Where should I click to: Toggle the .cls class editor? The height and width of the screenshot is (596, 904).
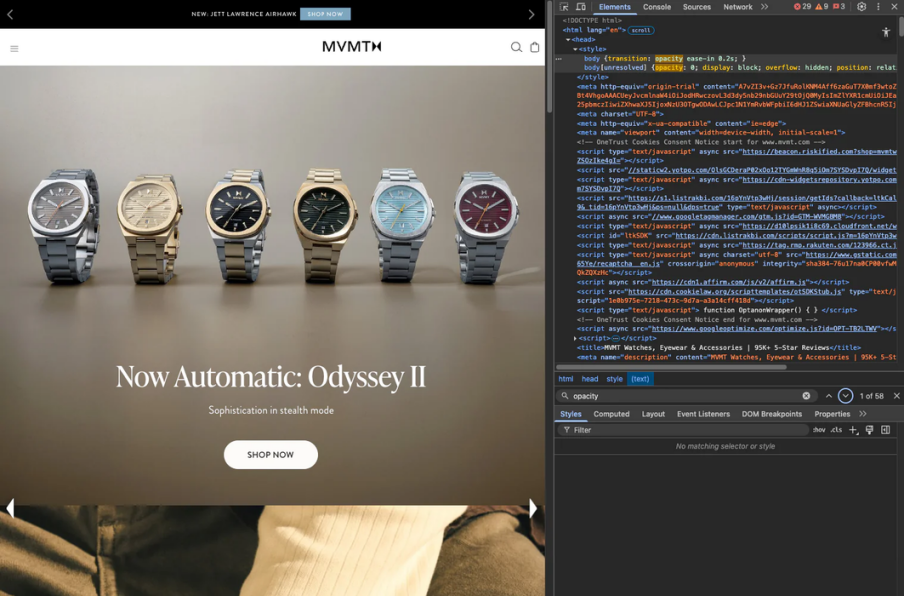point(836,430)
